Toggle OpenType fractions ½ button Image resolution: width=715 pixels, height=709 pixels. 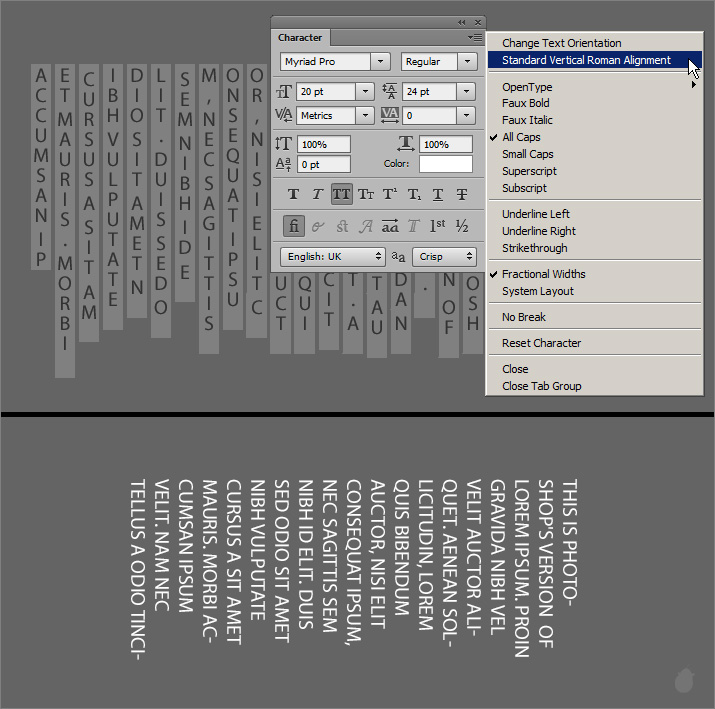(462, 226)
